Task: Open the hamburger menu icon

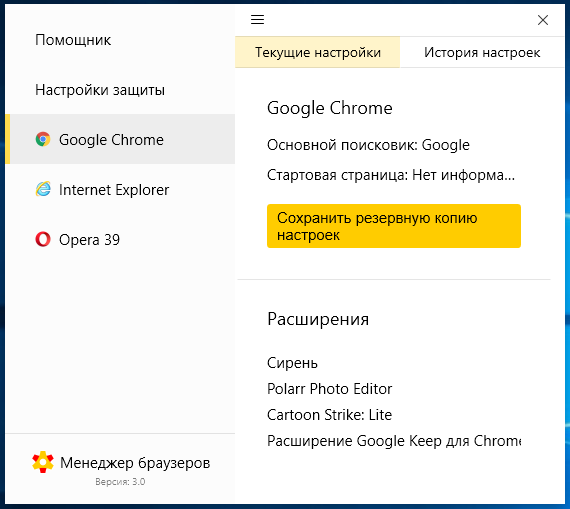Action: (257, 19)
